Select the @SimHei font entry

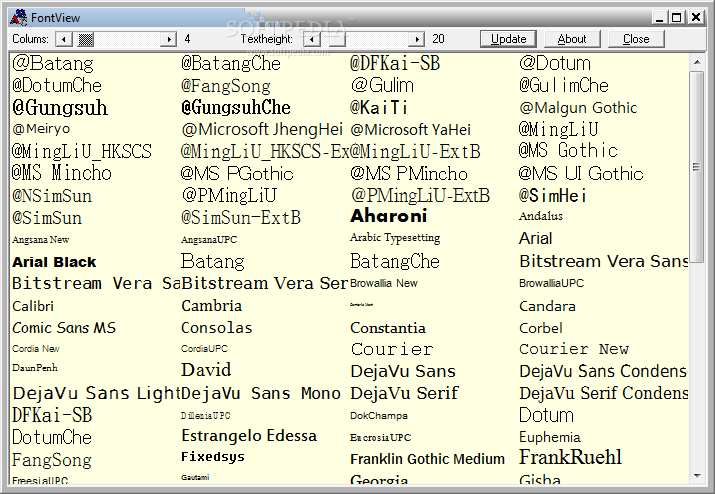[x=553, y=196]
